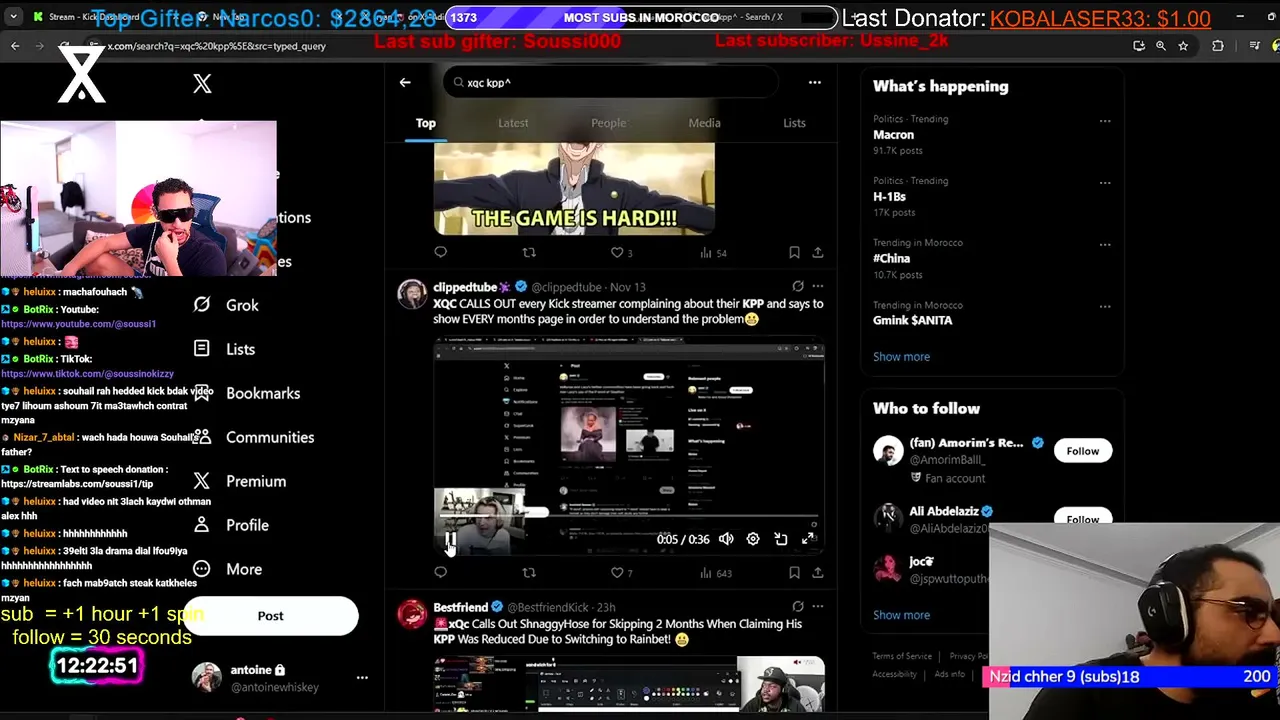Open Bestfriend's profile avatar
This screenshot has width=1280, height=720.
(412, 615)
